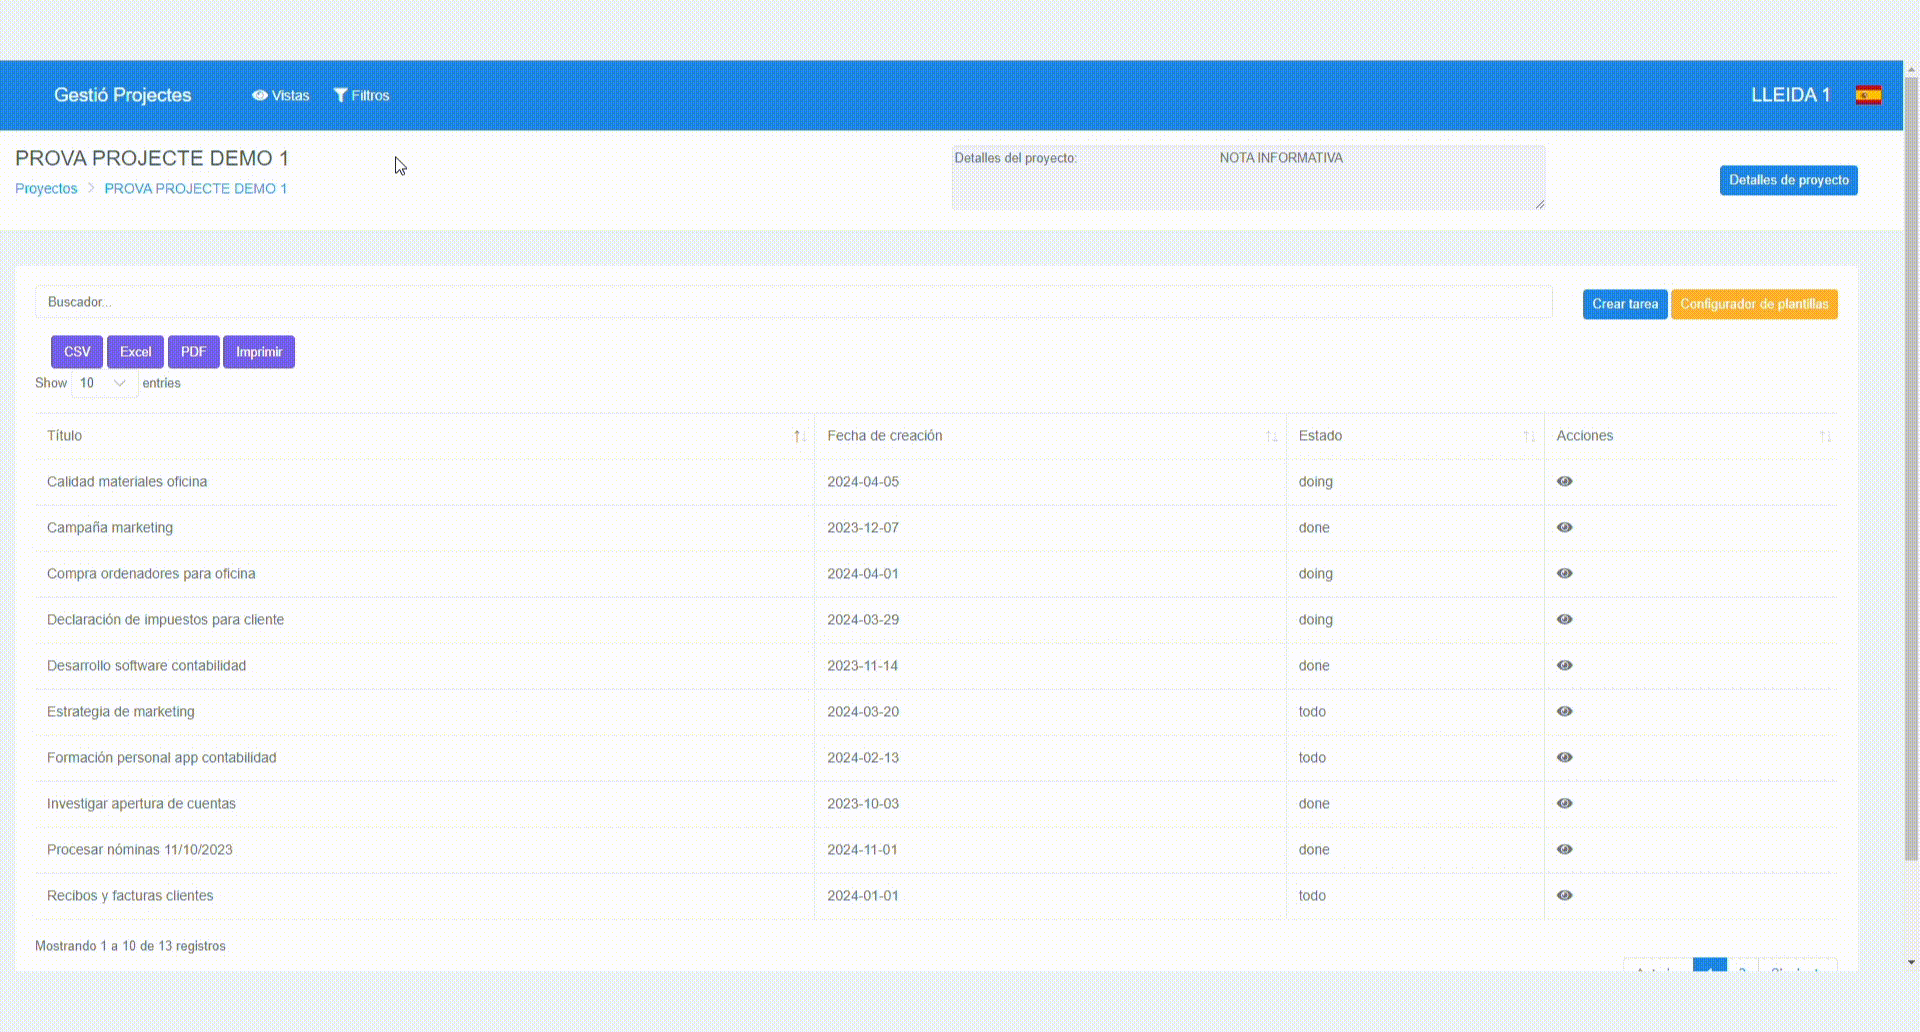The width and height of the screenshot is (1920, 1032).
Task: Go to page 2 of the task list
Action: [x=1742, y=970]
